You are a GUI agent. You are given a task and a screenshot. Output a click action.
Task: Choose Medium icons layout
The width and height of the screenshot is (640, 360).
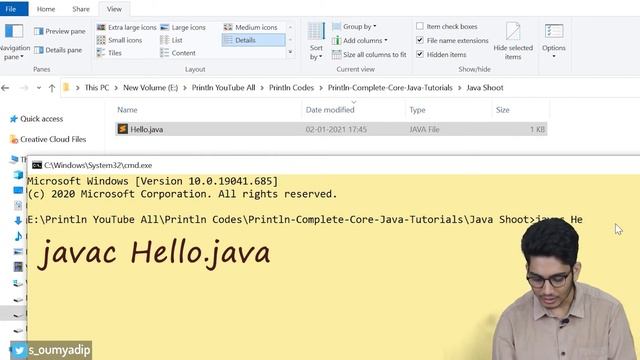(x=251, y=27)
